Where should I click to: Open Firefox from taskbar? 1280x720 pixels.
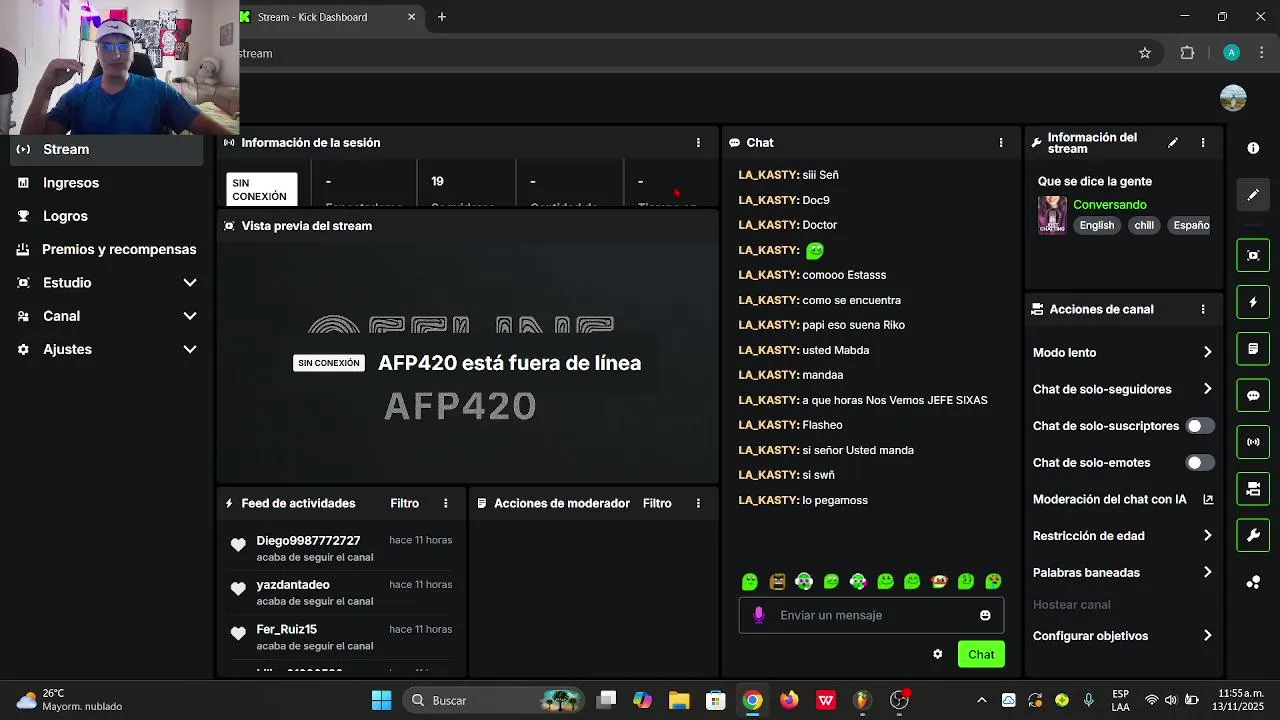(789, 701)
